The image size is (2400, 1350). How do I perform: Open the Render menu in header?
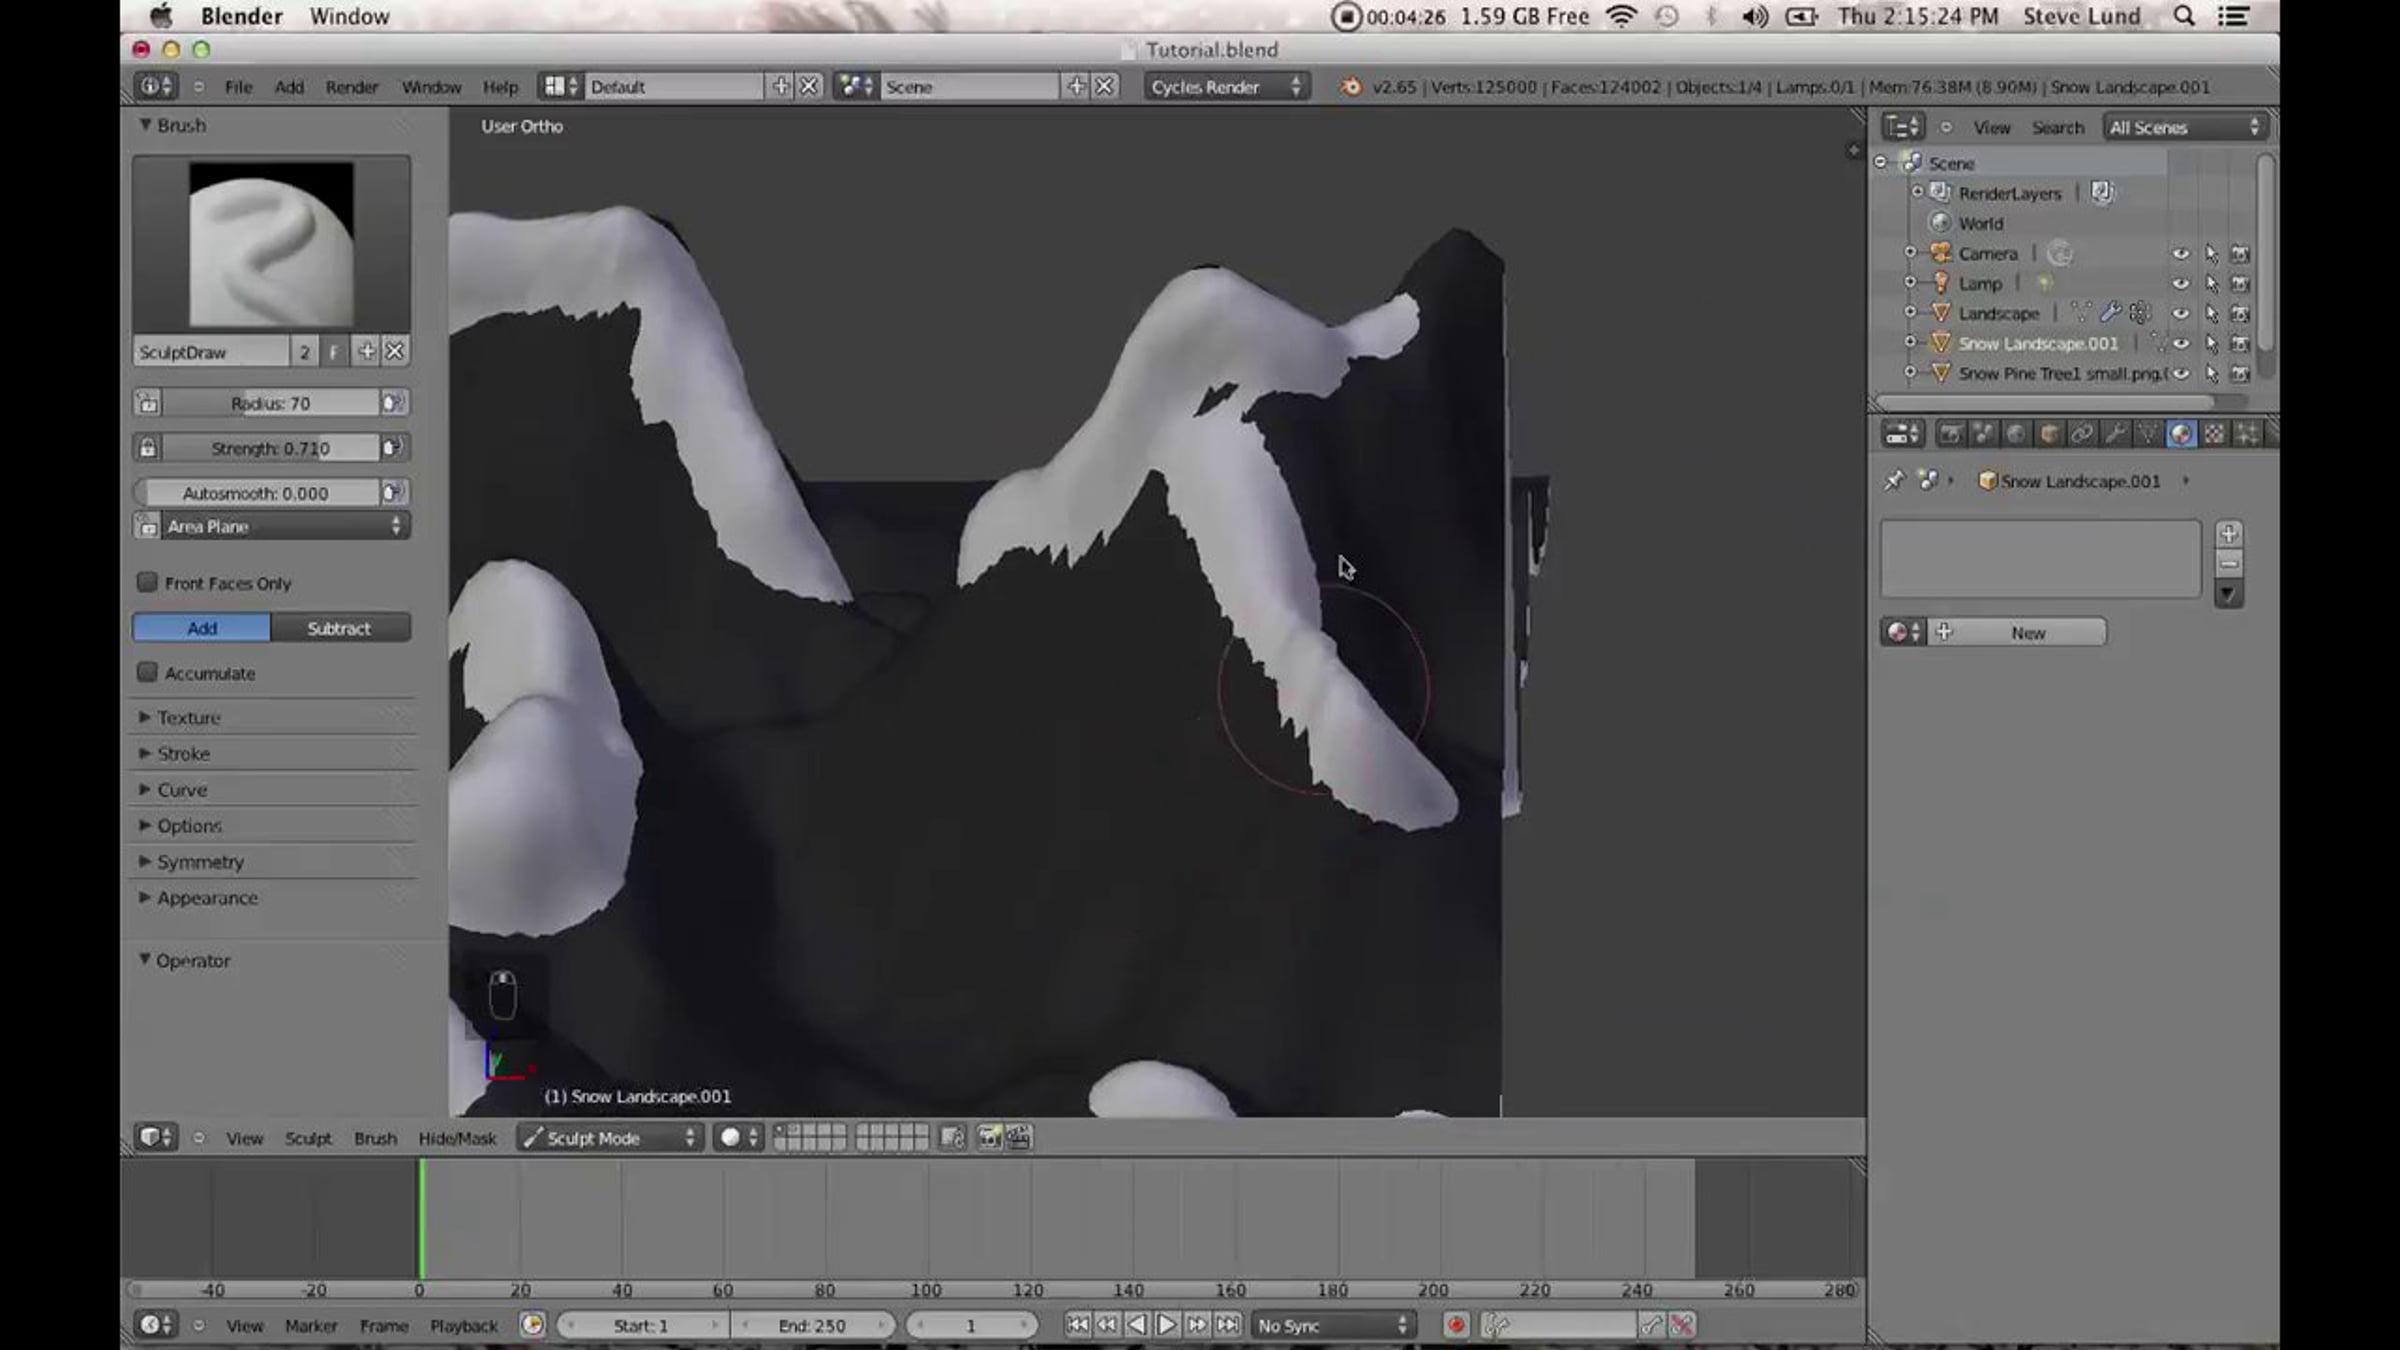pyautogui.click(x=351, y=87)
